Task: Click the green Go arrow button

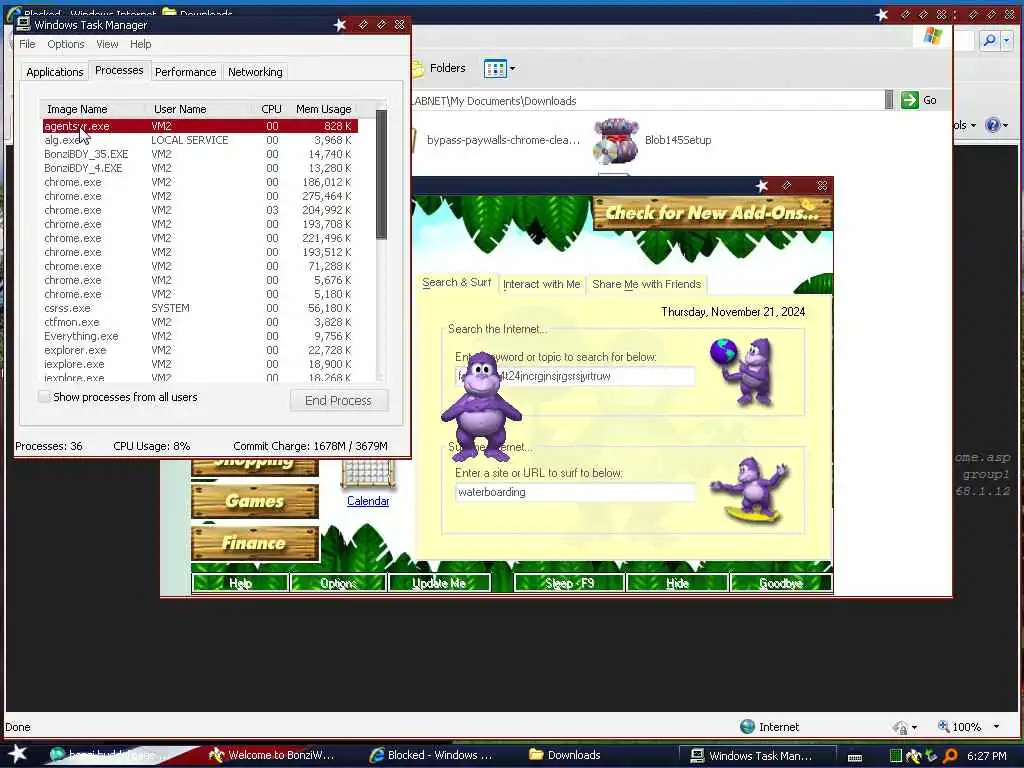Action: pos(910,100)
